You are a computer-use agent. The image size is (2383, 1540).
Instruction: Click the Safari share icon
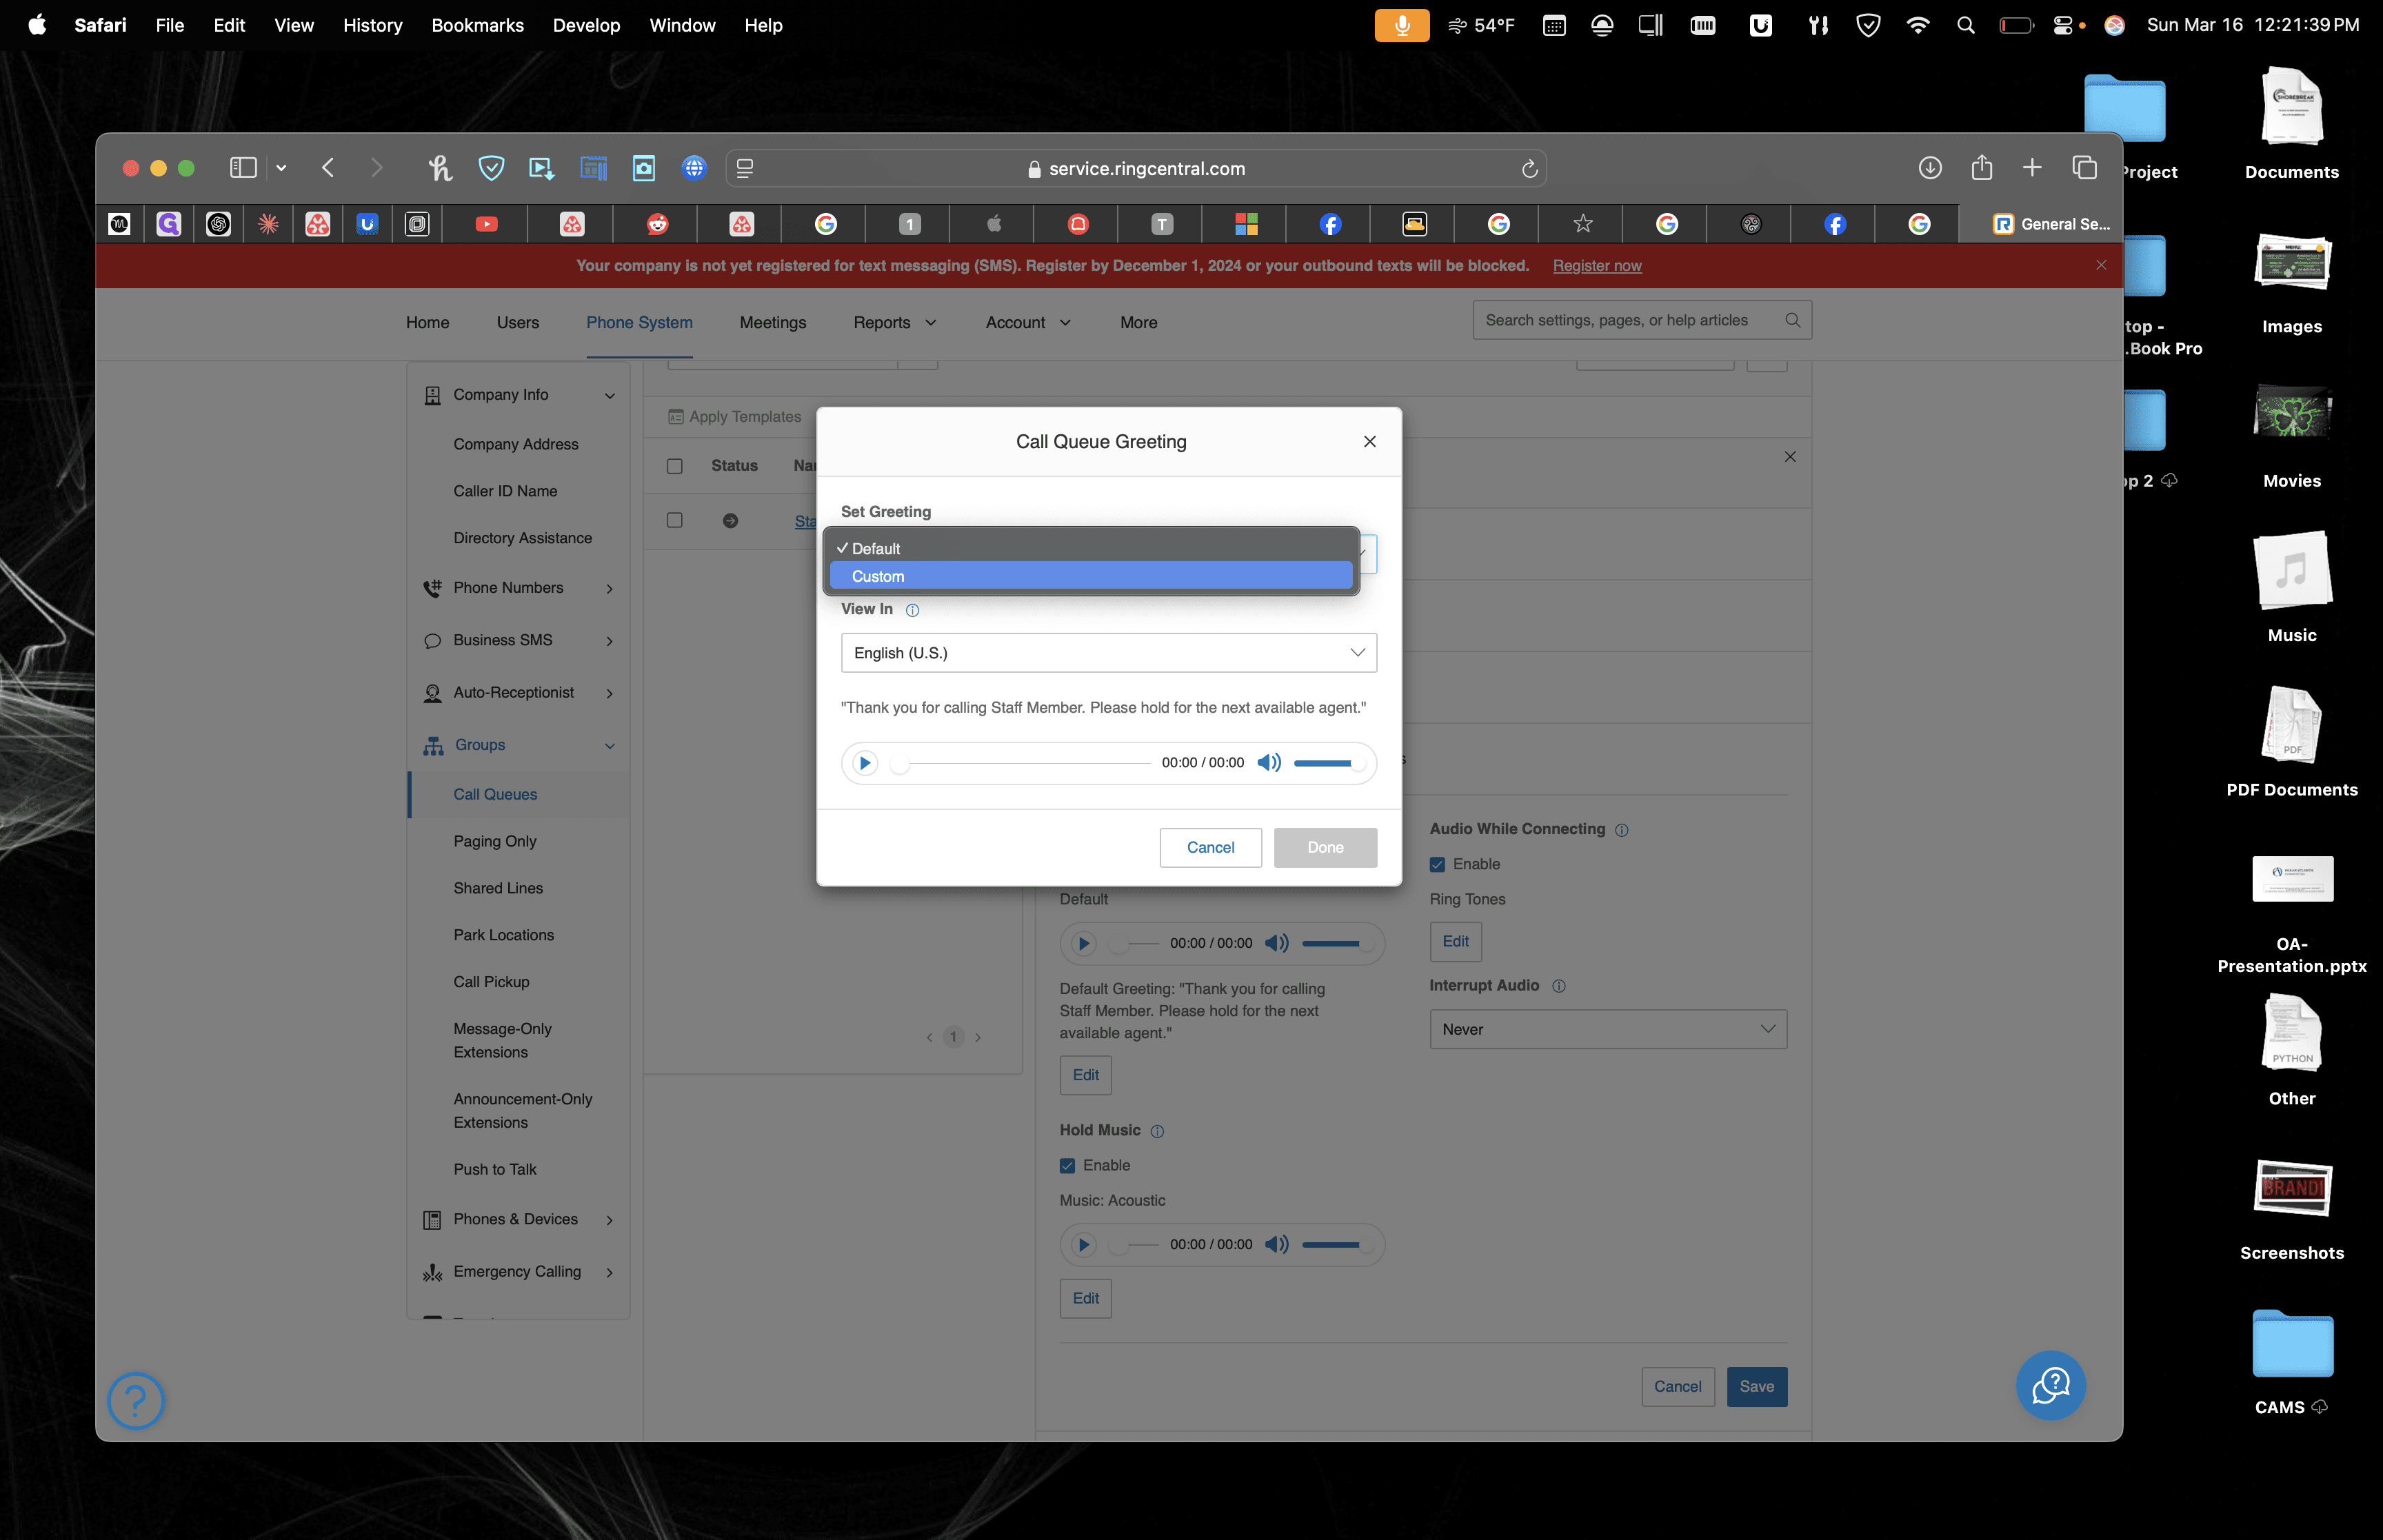point(1981,167)
